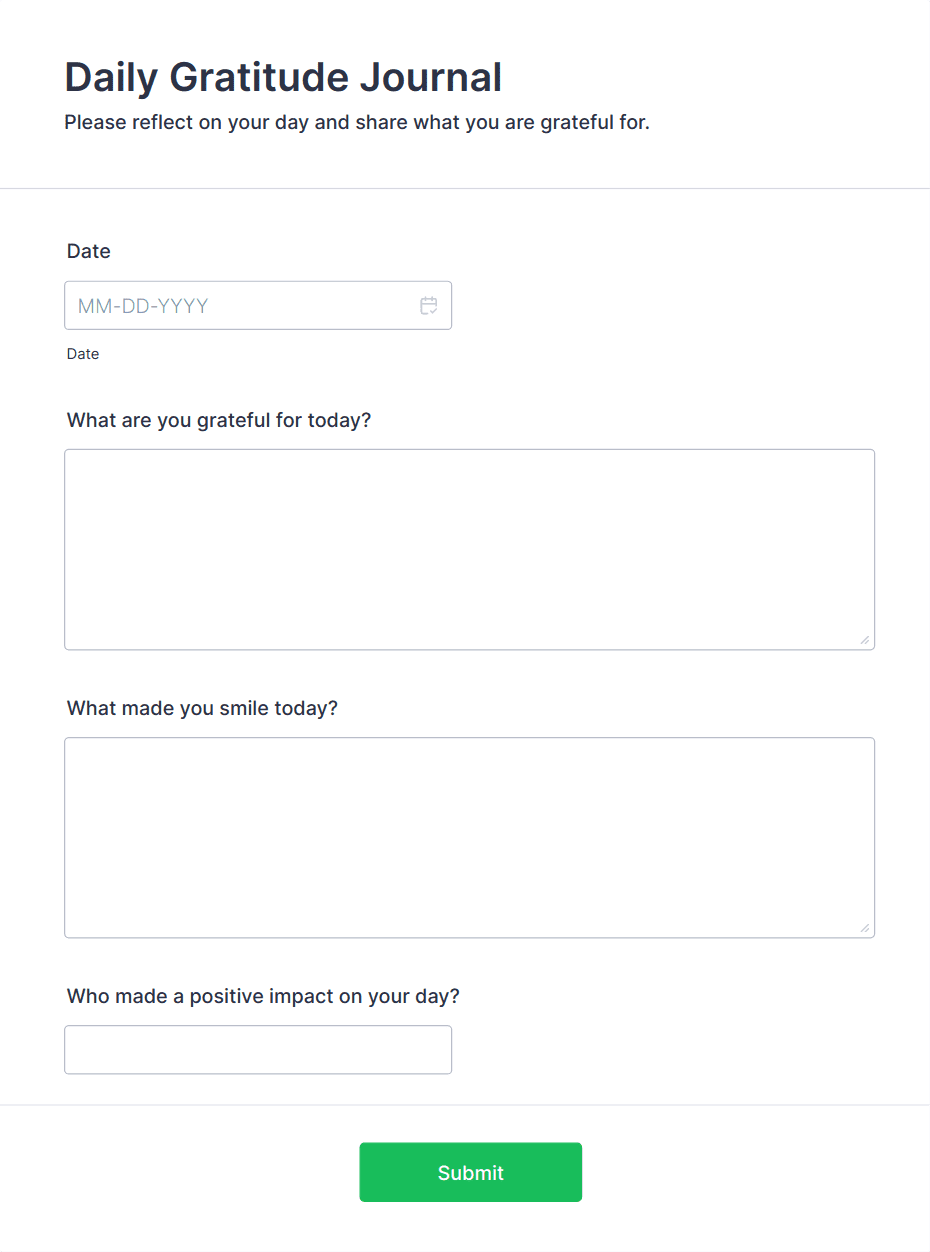Focus the 'What made you smile' text area
The height and width of the screenshot is (1252, 930).
(469, 837)
